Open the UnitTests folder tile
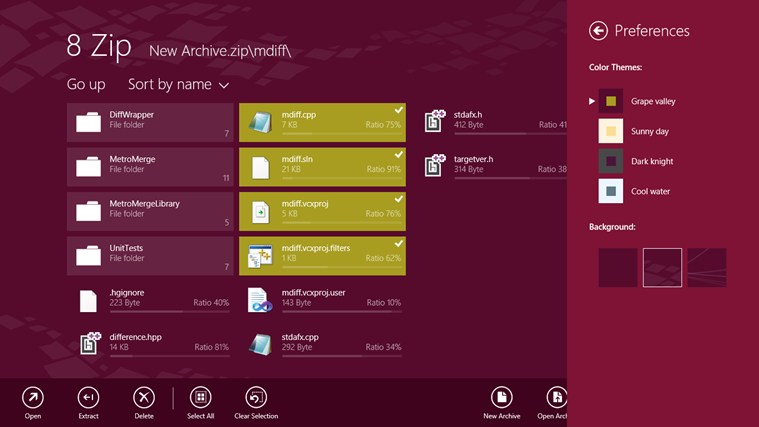Viewport: 759px width, 427px height. coord(150,256)
